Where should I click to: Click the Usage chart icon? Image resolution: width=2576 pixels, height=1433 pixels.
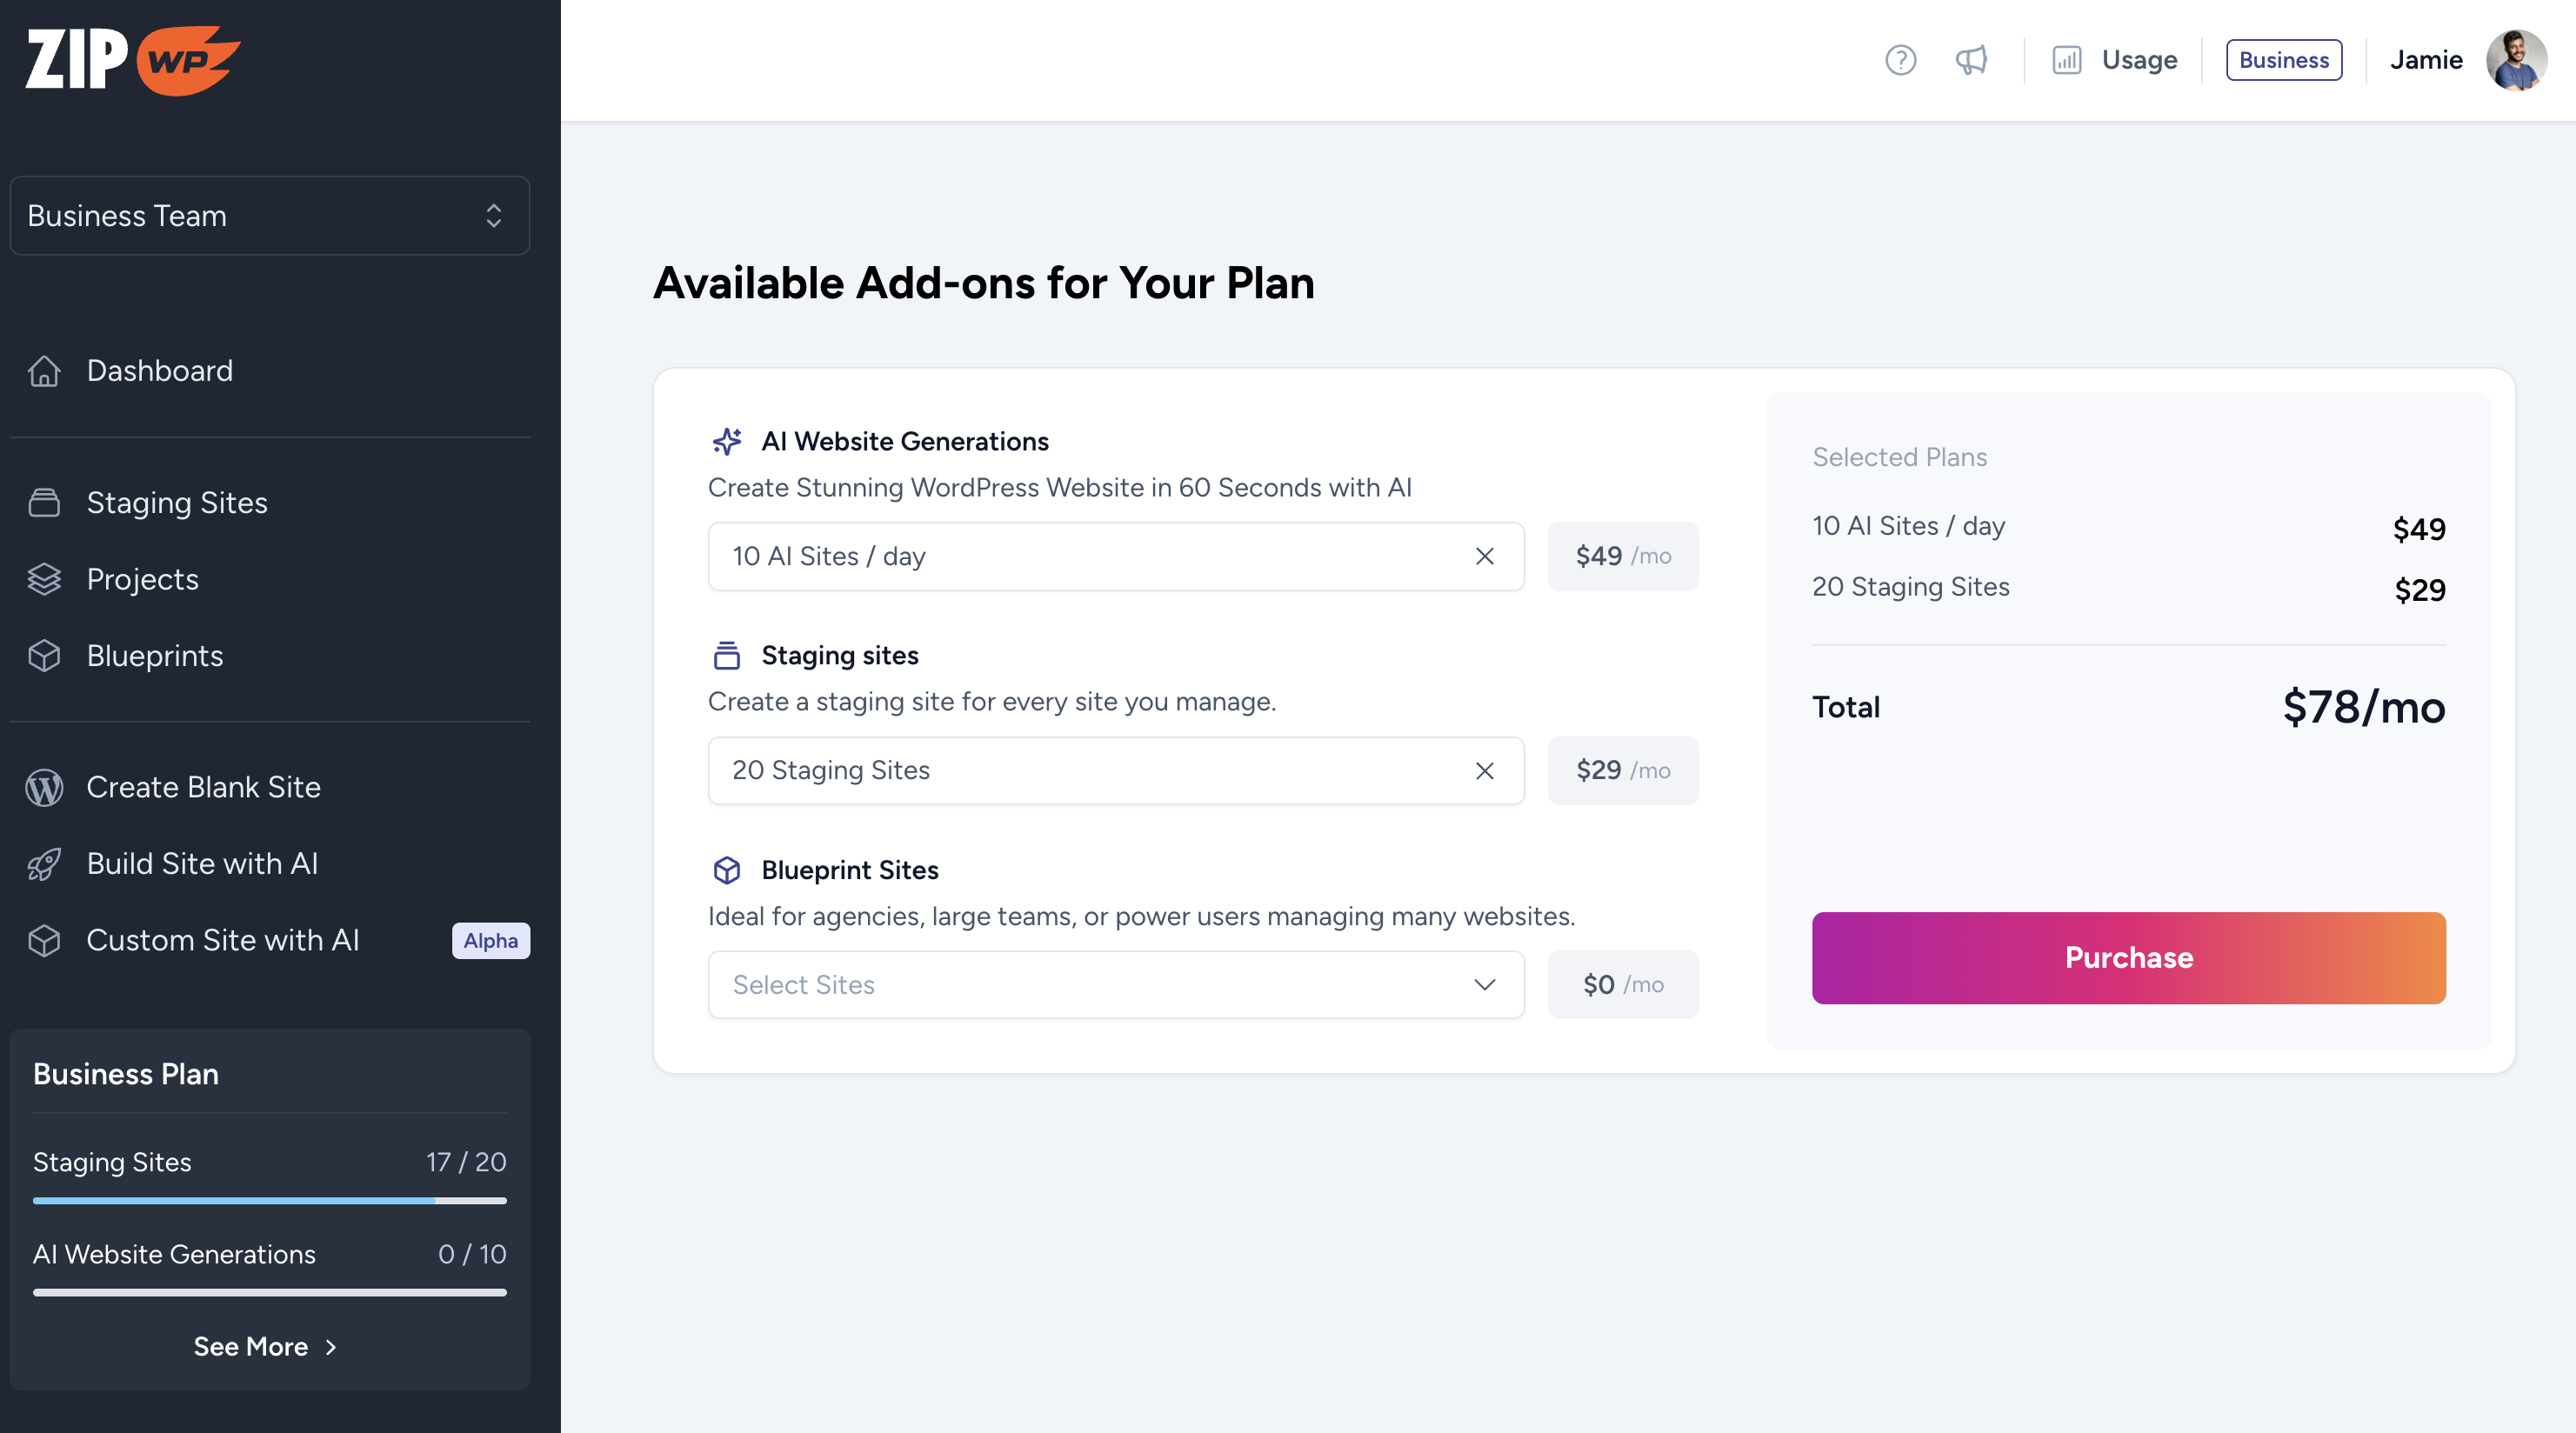pos(2066,60)
